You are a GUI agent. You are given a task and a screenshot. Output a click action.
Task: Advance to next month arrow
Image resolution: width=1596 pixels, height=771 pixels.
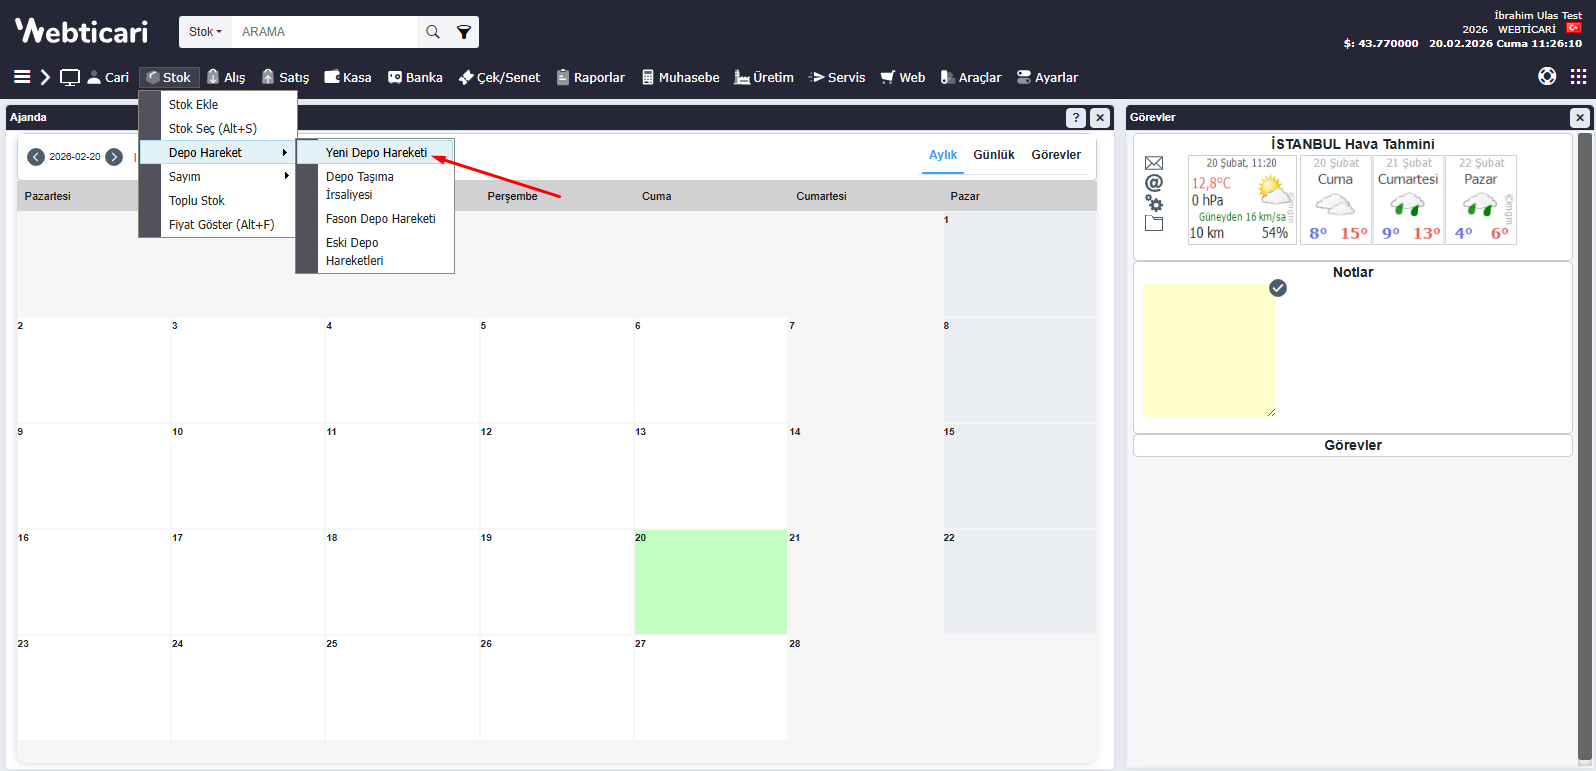coord(114,157)
